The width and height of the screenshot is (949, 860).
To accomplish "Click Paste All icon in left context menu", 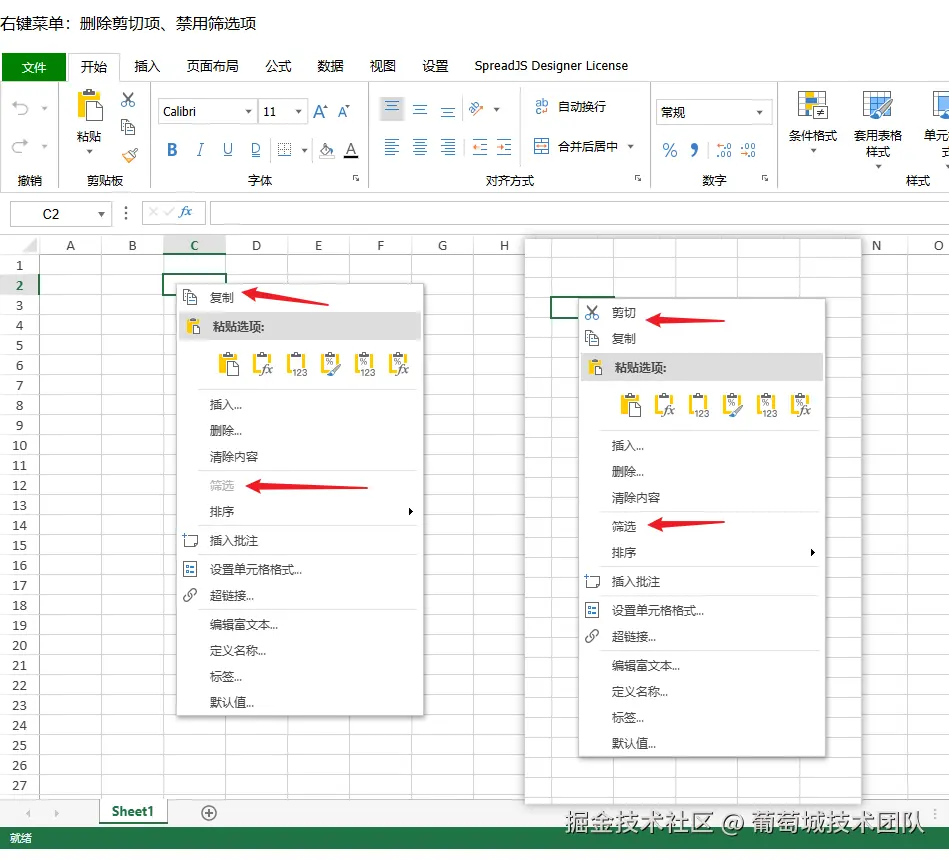I will point(228,364).
